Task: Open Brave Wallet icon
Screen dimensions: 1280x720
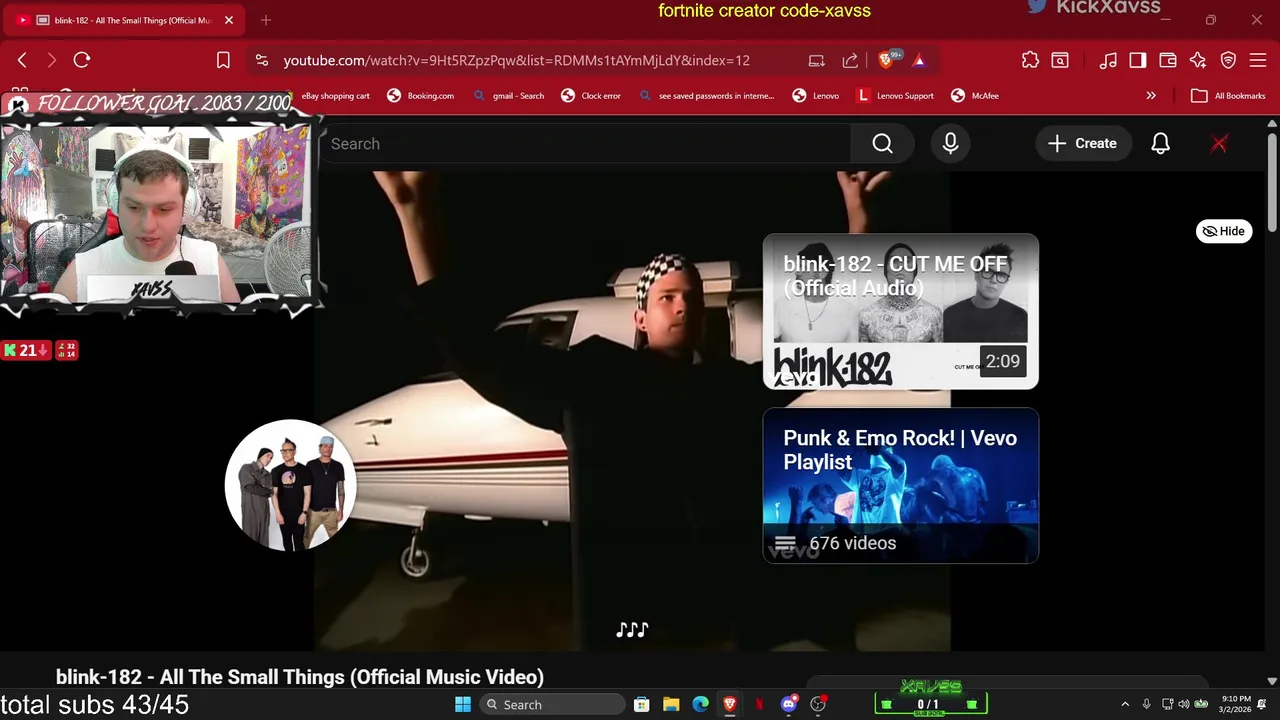Action: tap(1168, 60)
